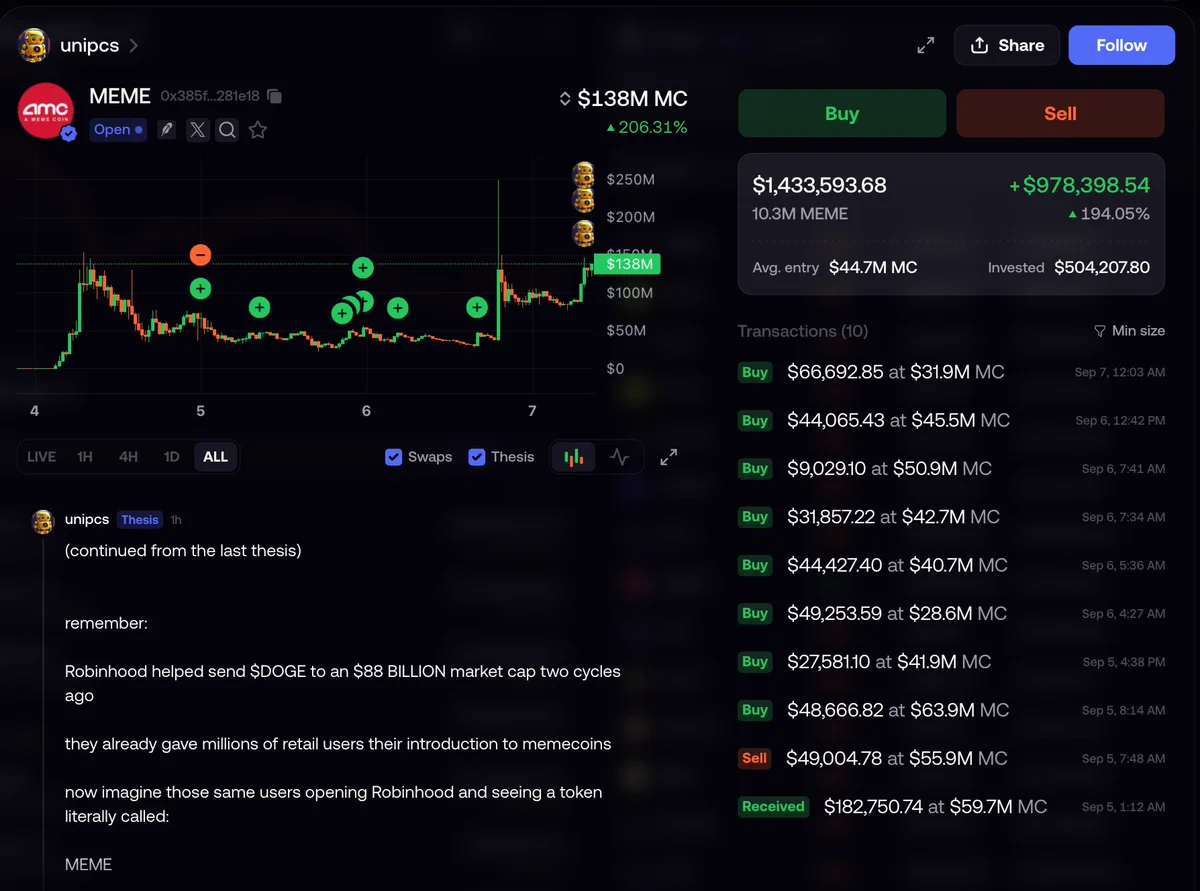This screenshot has width=1200, height=891.
Task: Open the token's X profile icon
Action: tap(198, 129)
